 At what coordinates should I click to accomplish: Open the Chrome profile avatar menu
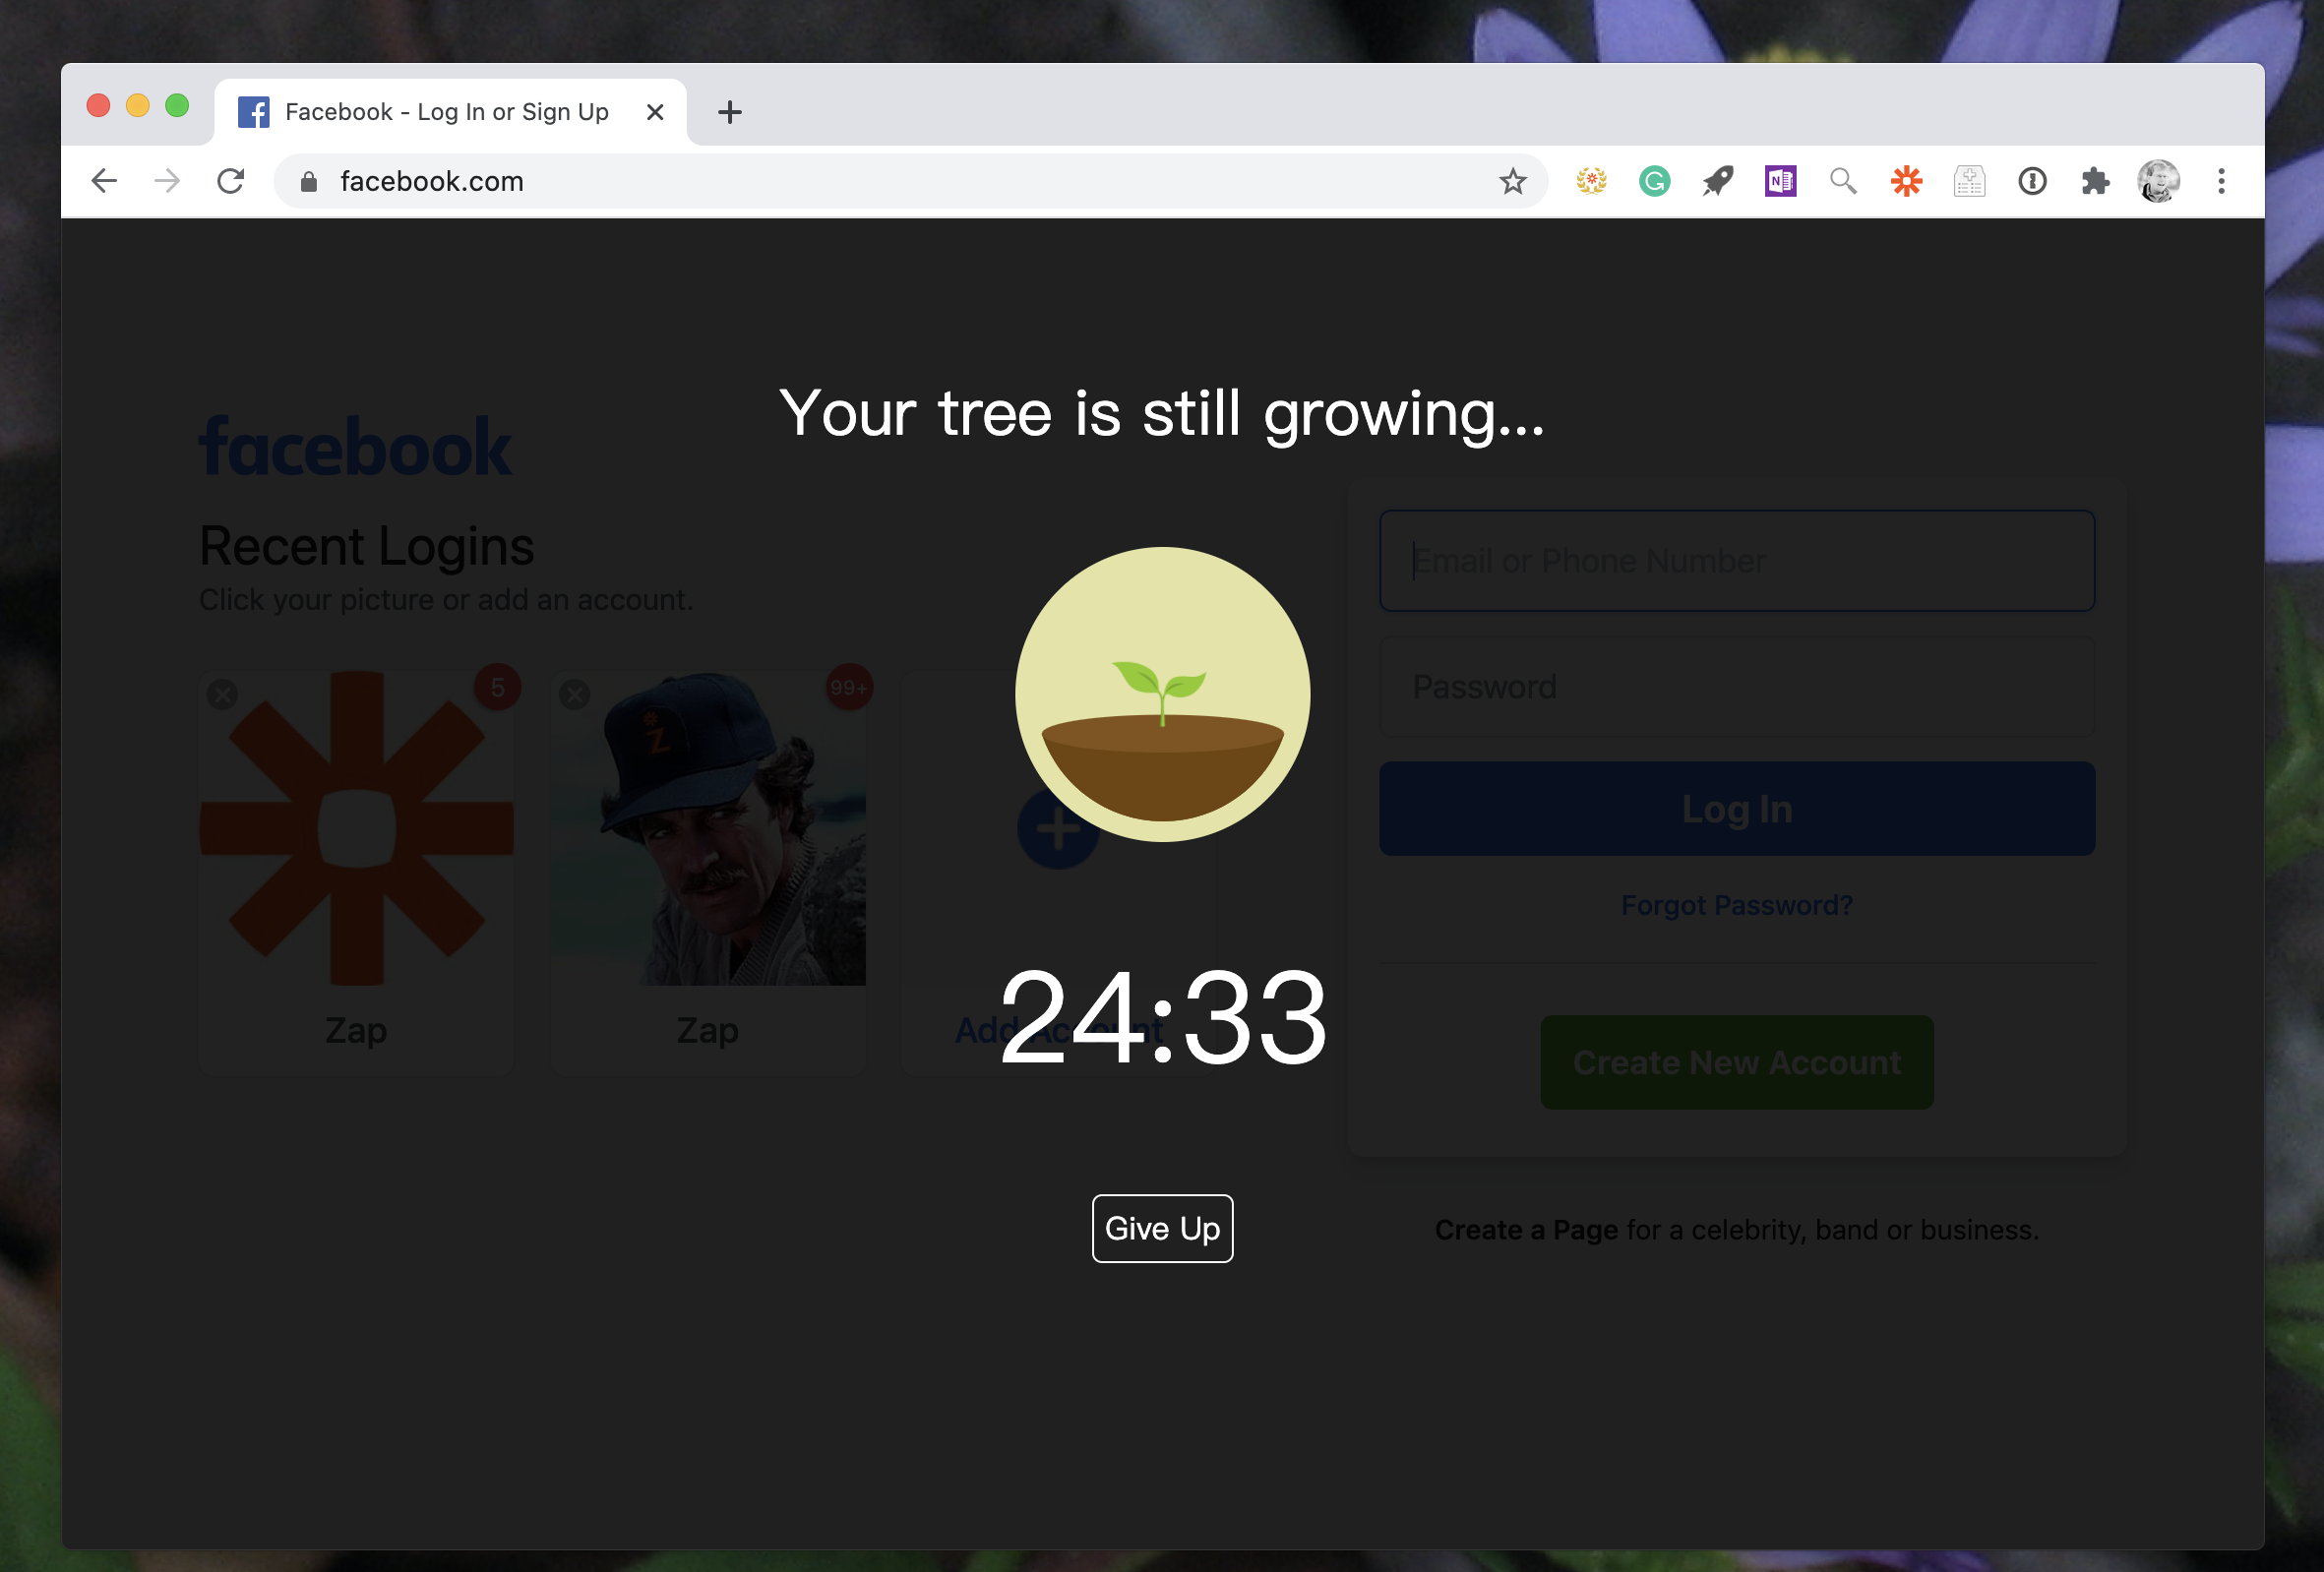tap(2158, 181)
